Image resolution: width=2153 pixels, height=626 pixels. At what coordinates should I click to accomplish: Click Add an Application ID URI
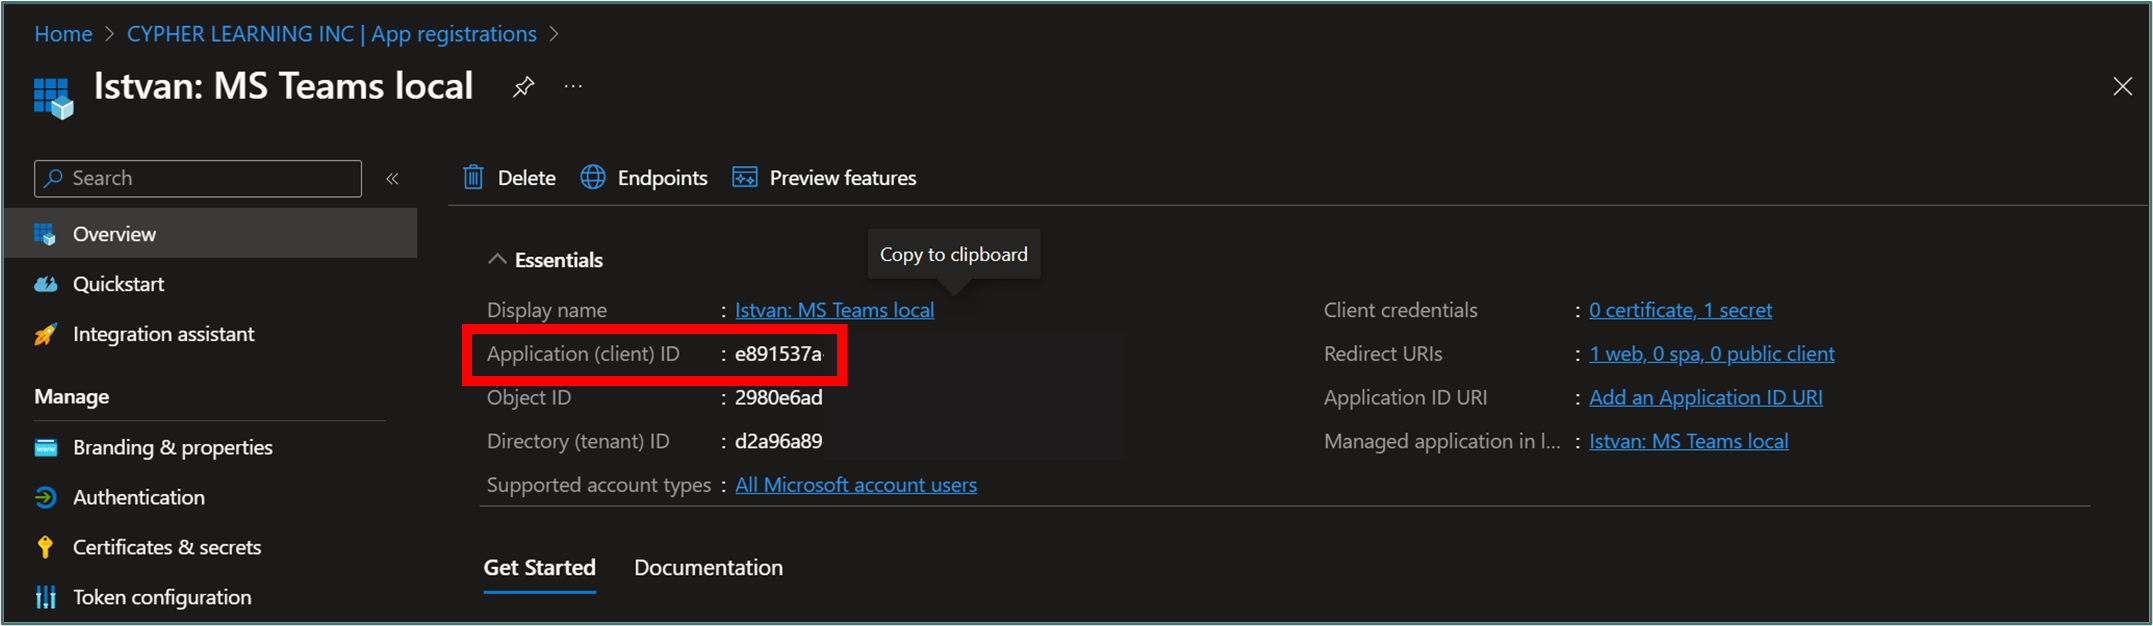(x=1706, y=397)
